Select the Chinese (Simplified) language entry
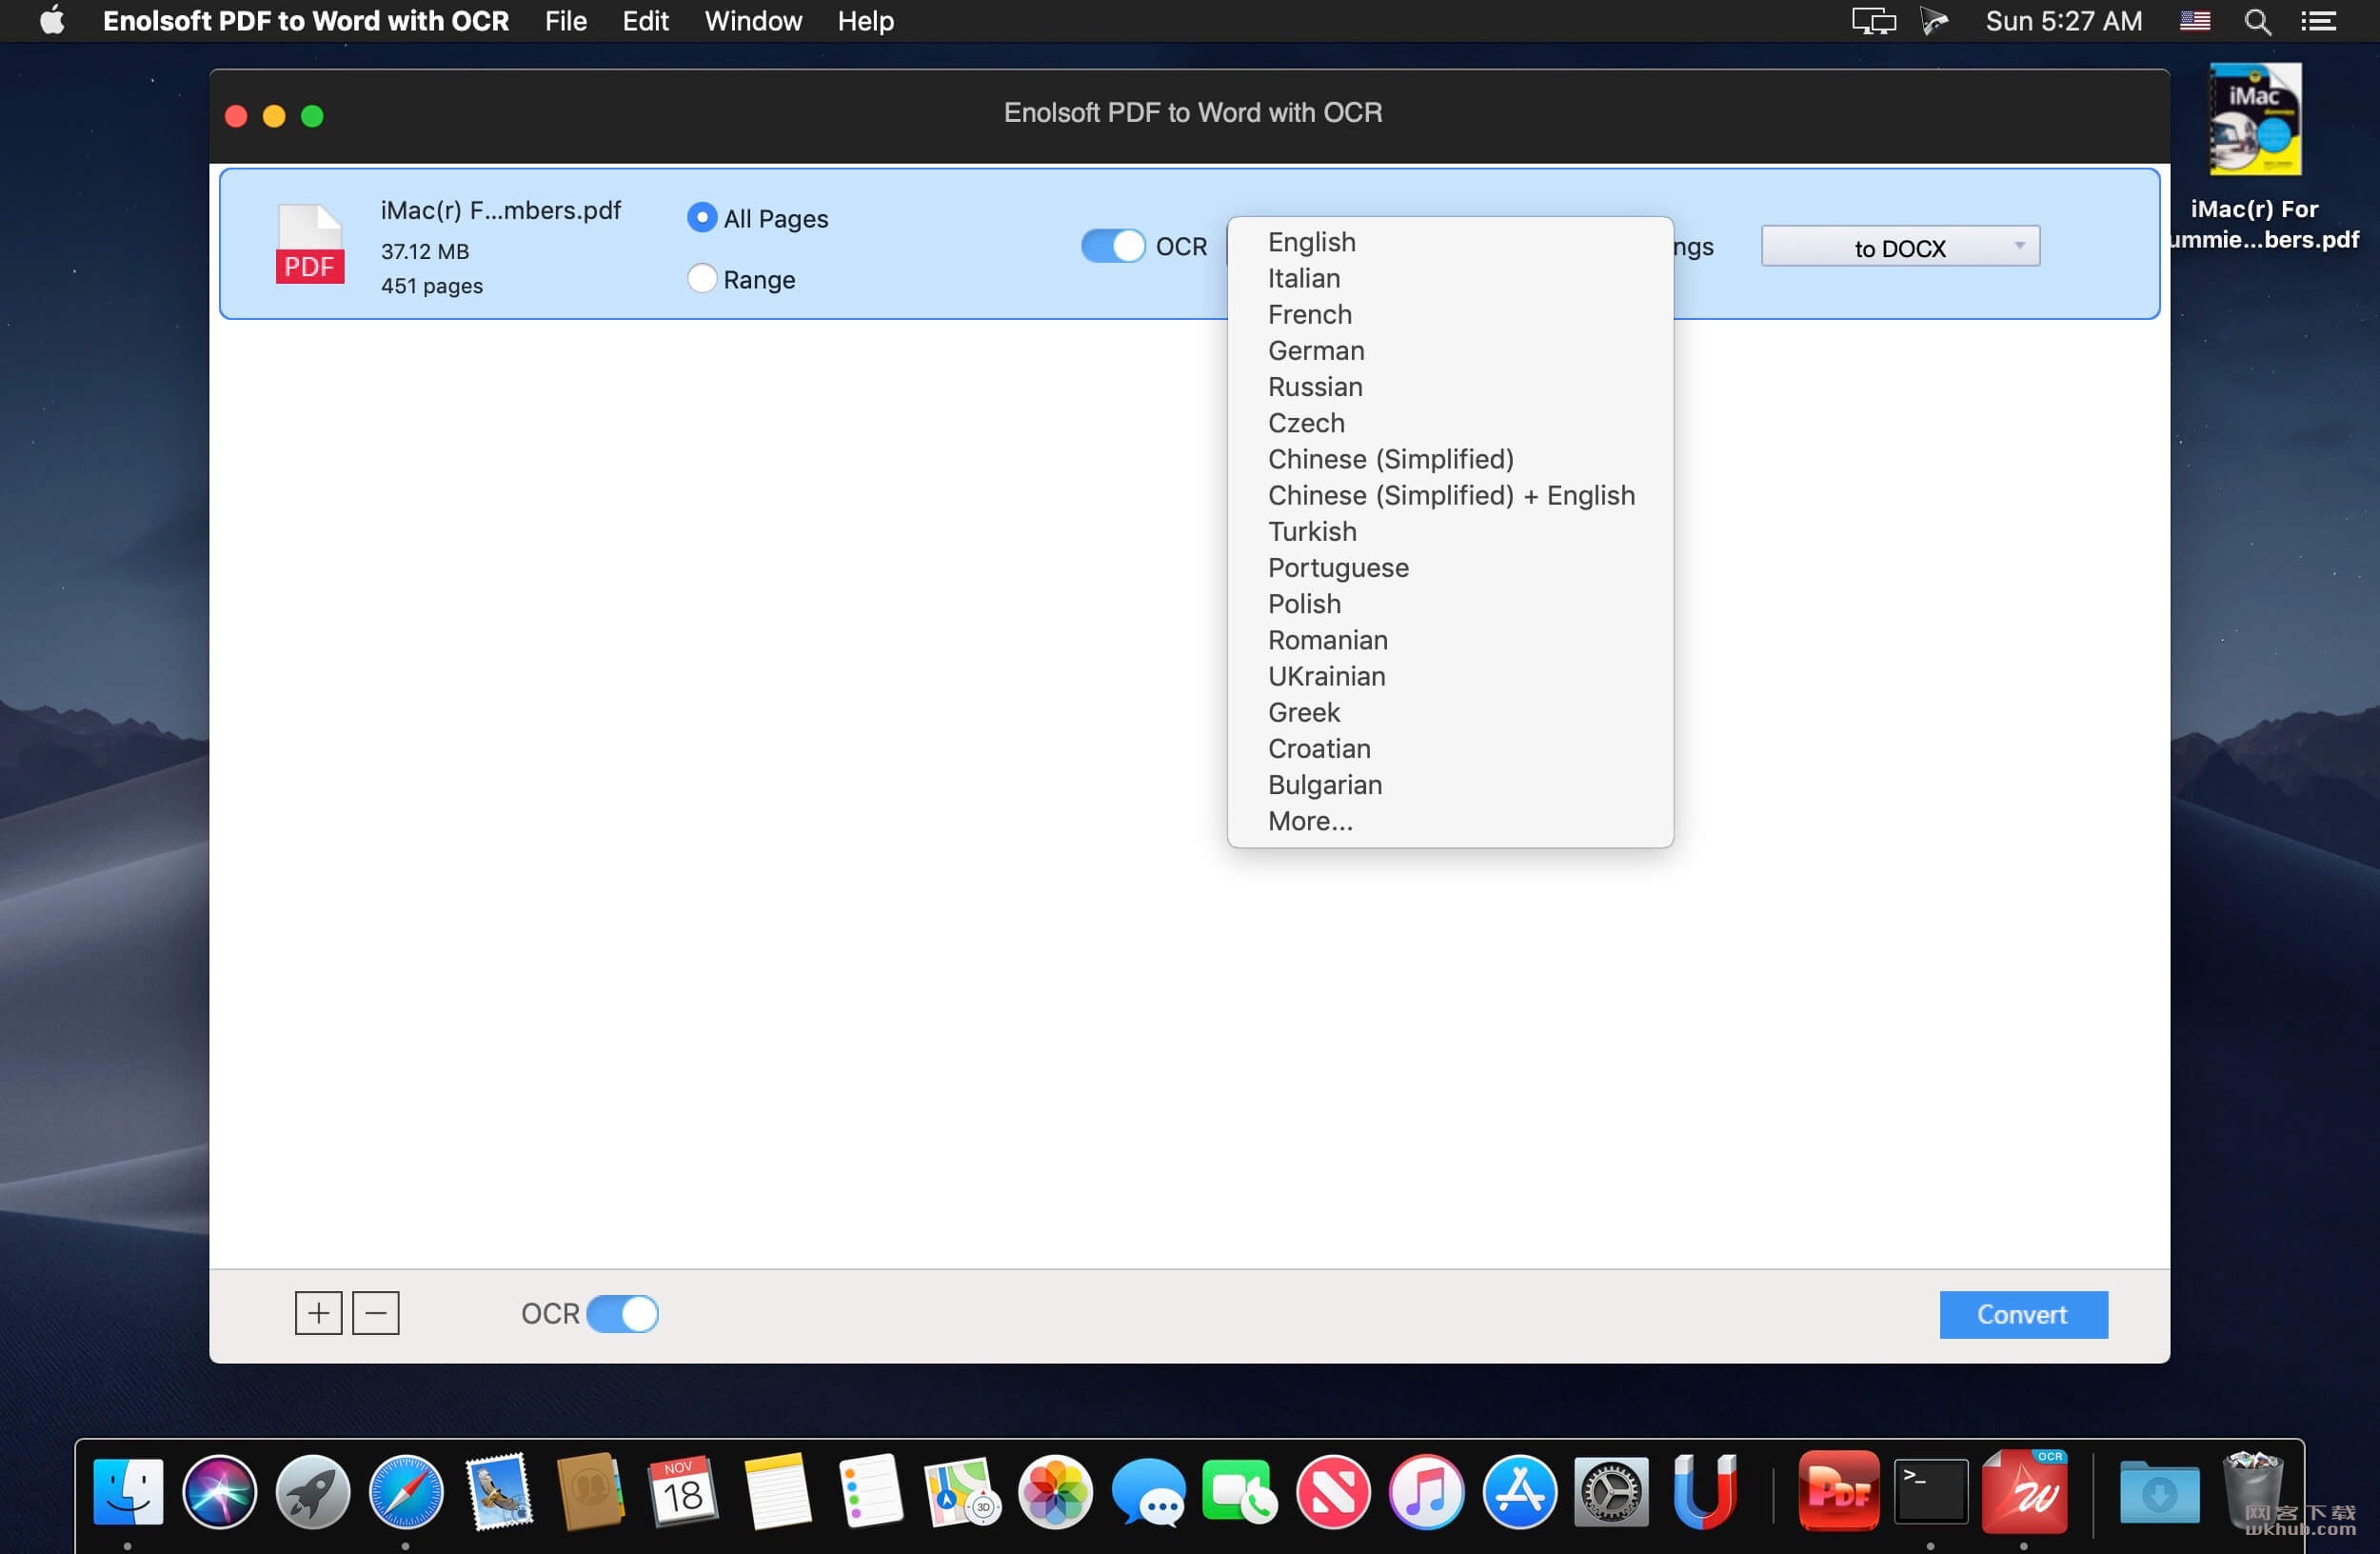 [1450, 459]
